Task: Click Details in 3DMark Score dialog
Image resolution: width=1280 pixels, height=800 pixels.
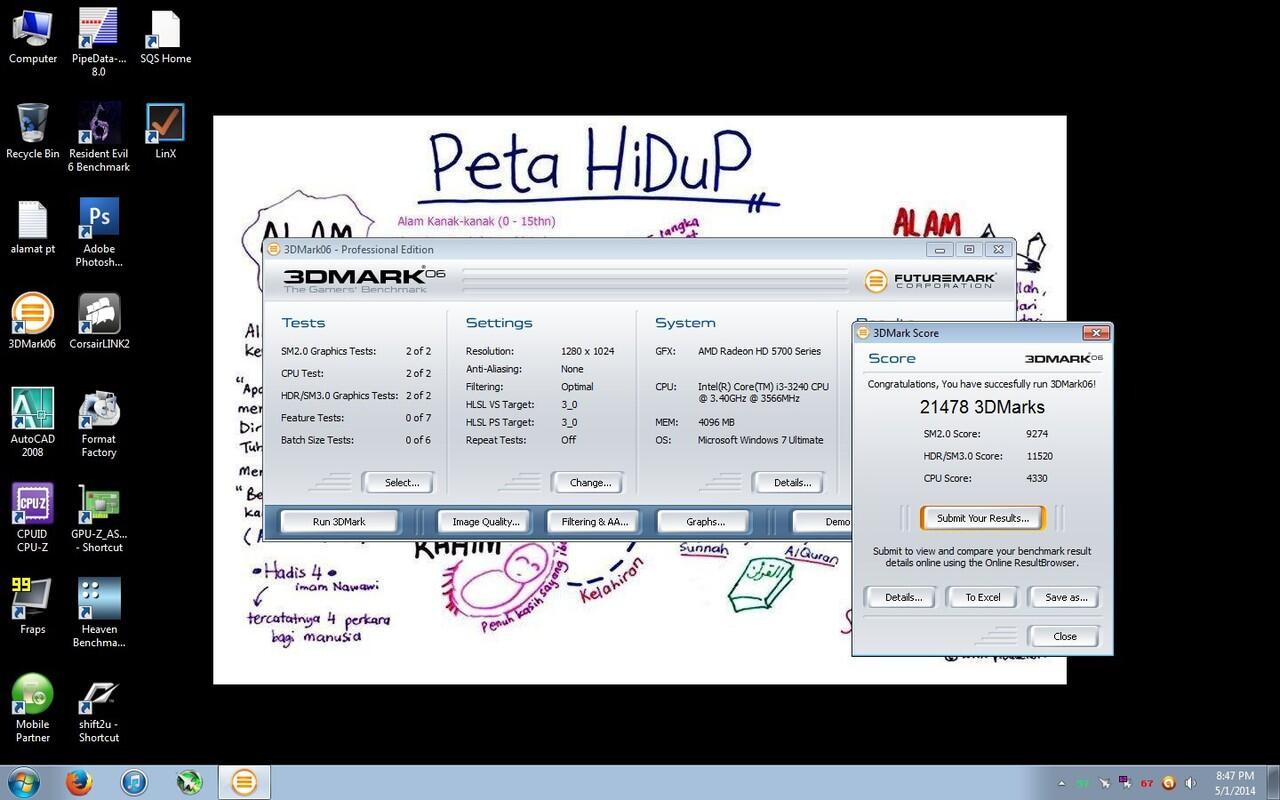Action: (903, 597)
